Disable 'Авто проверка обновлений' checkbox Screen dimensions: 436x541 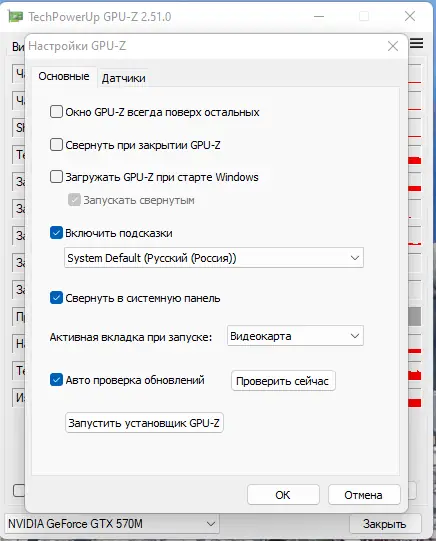tap(56, 380)
